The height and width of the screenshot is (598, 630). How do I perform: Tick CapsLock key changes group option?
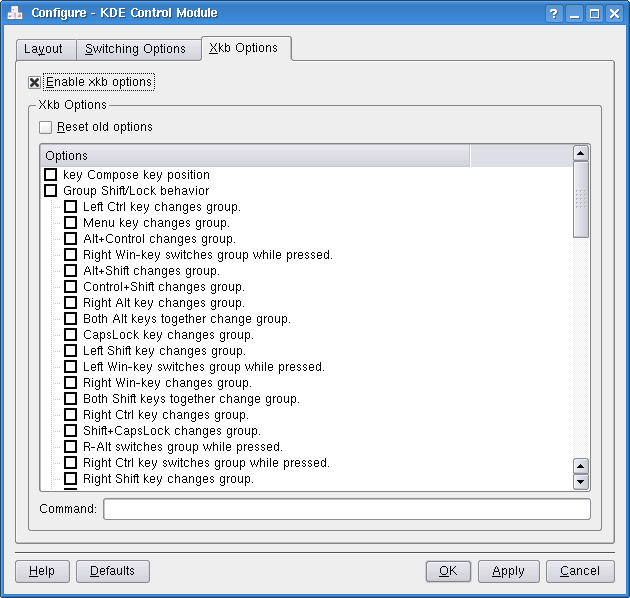click(x=70, y=335)
